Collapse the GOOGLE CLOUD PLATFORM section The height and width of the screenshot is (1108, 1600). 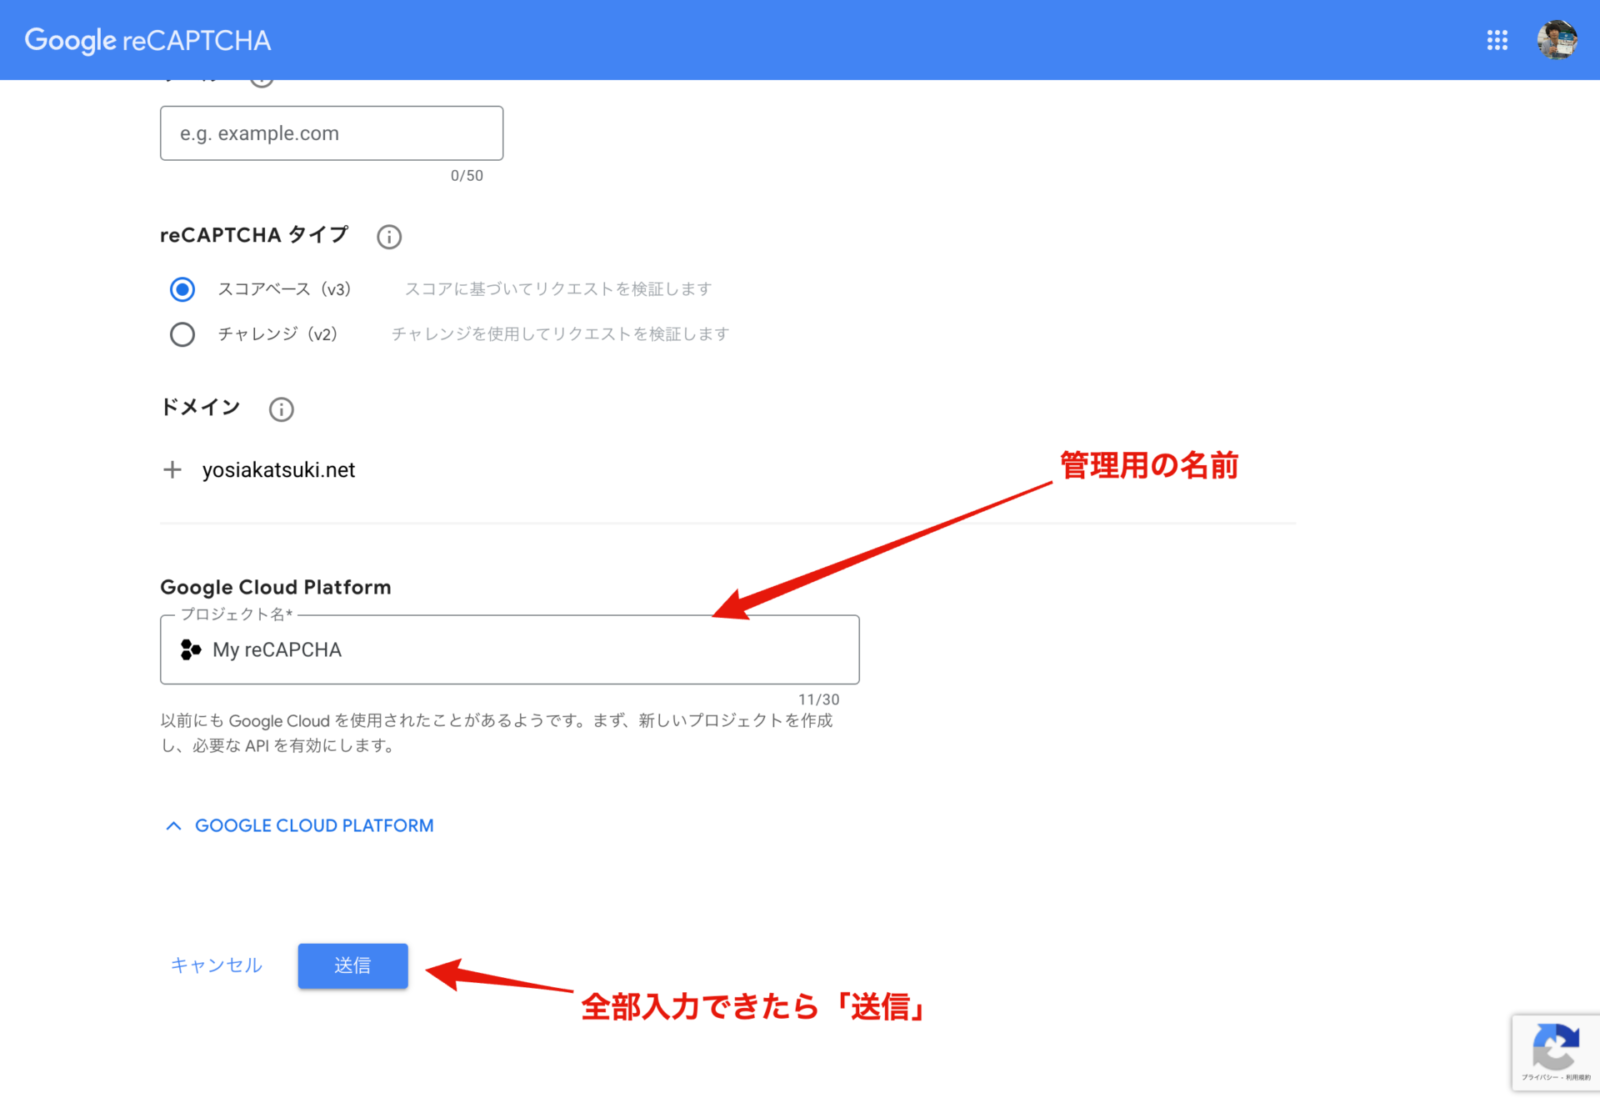point(299,826)
